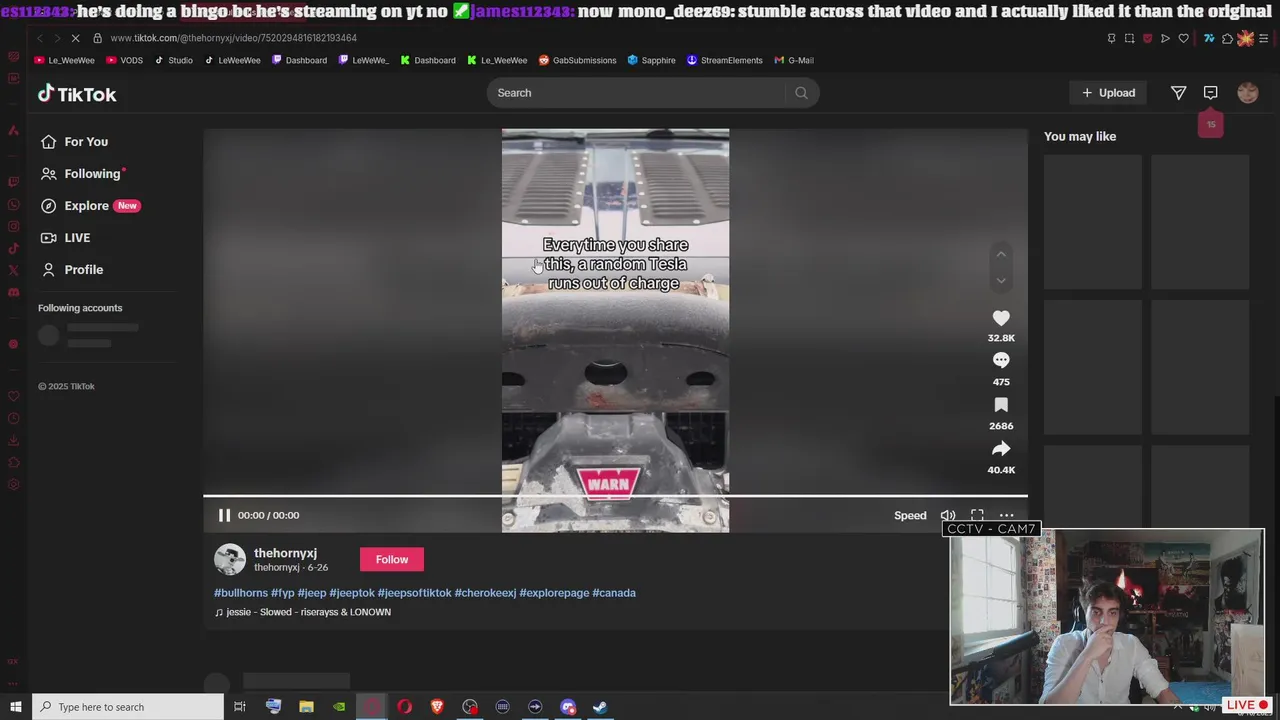1280x720 pixels.
Task: Click the Windows taskbar search box
Action: click(x=128, y=707)
